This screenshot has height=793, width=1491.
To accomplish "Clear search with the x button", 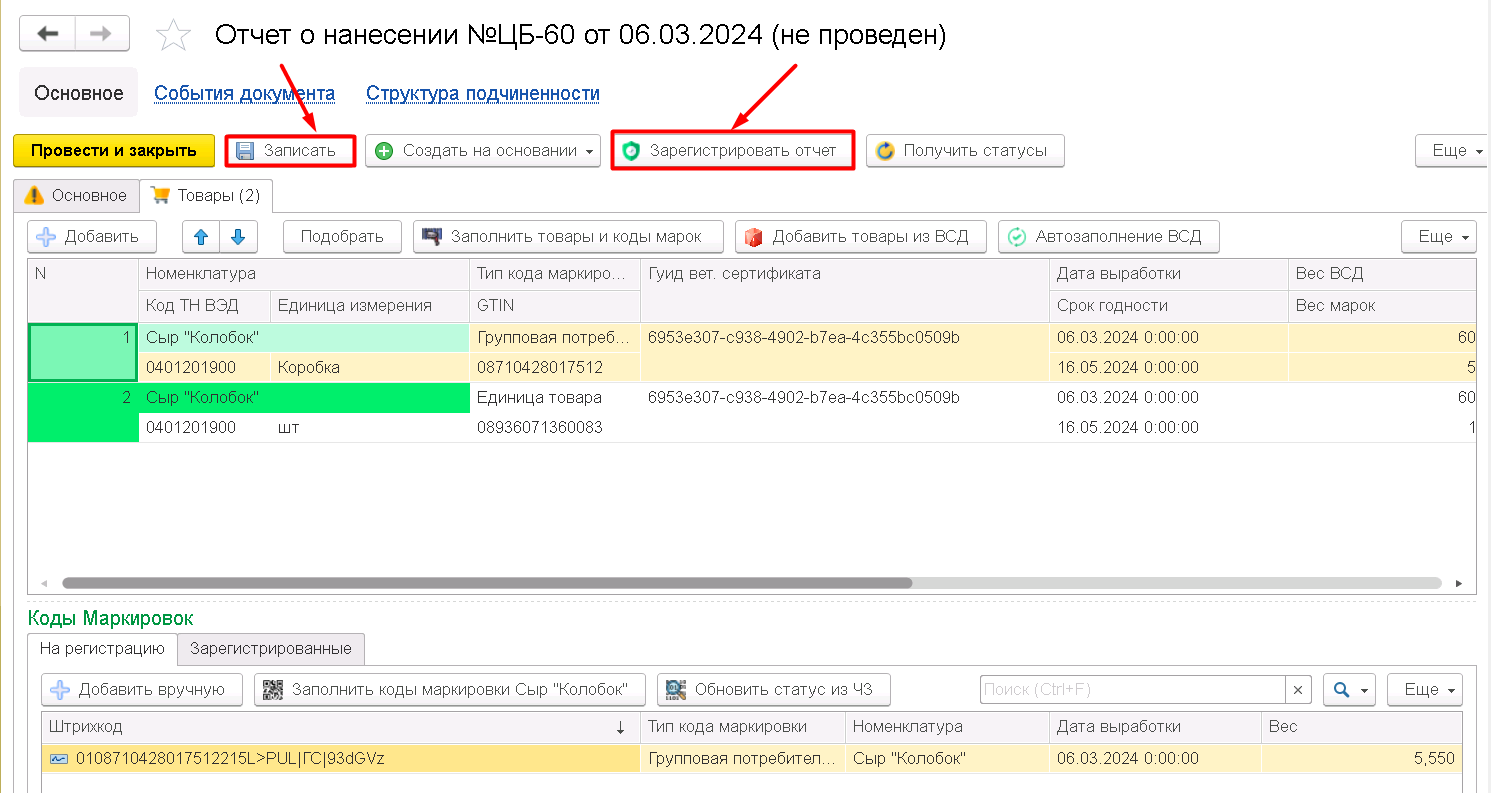I will (x=1298, y=689).
